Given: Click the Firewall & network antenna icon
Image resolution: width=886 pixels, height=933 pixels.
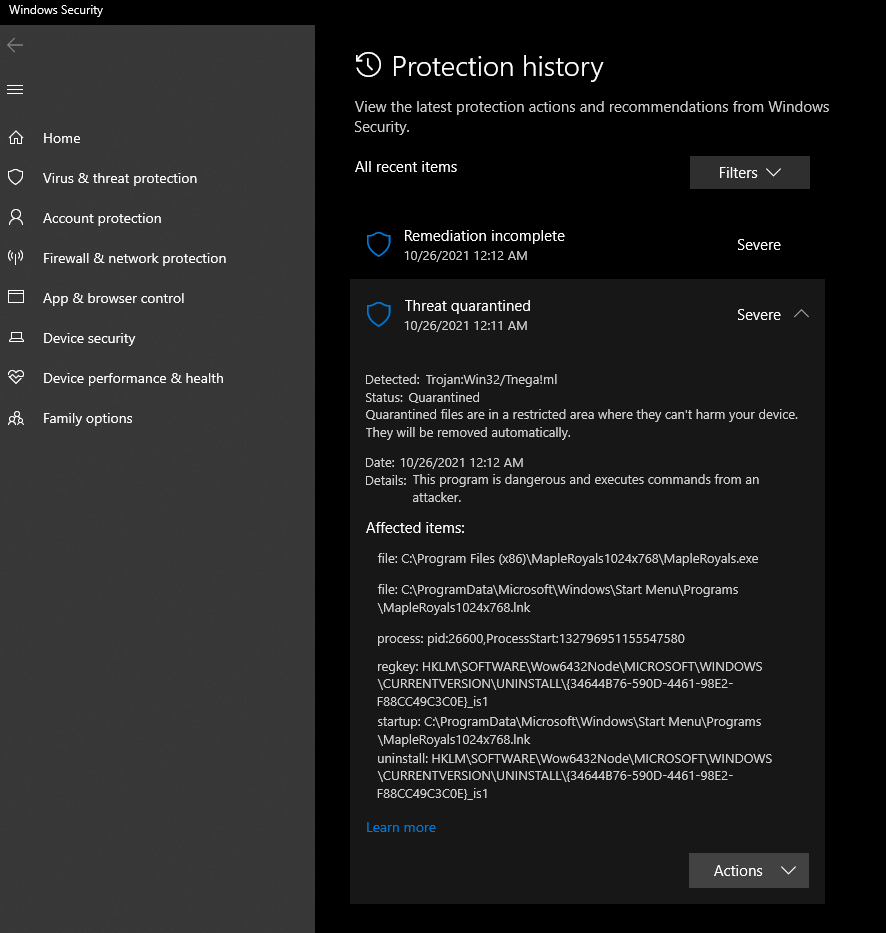Looking at the screenshot, I should click(16, 257).
